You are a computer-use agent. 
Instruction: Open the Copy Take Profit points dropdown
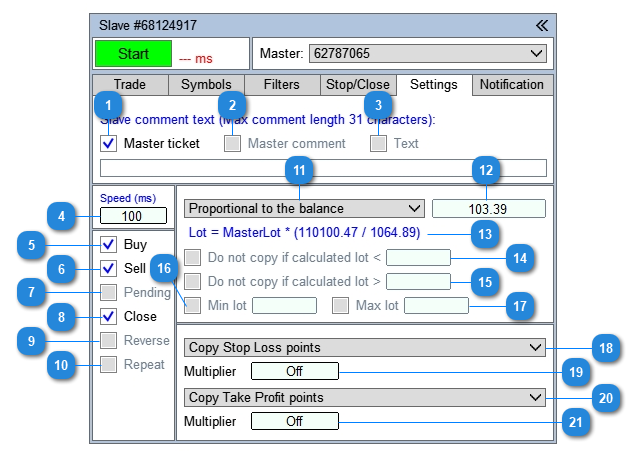[x=365, y=397]
